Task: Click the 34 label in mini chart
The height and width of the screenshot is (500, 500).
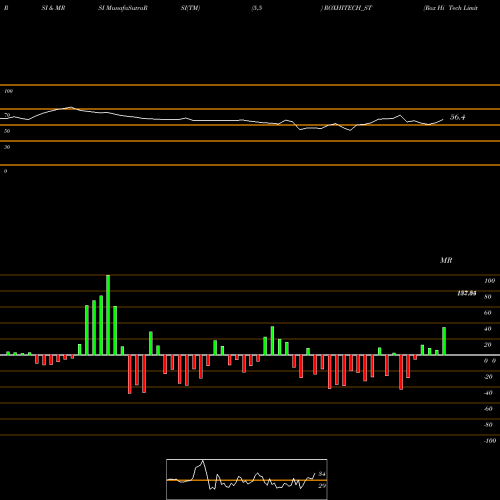Action: 322,474
